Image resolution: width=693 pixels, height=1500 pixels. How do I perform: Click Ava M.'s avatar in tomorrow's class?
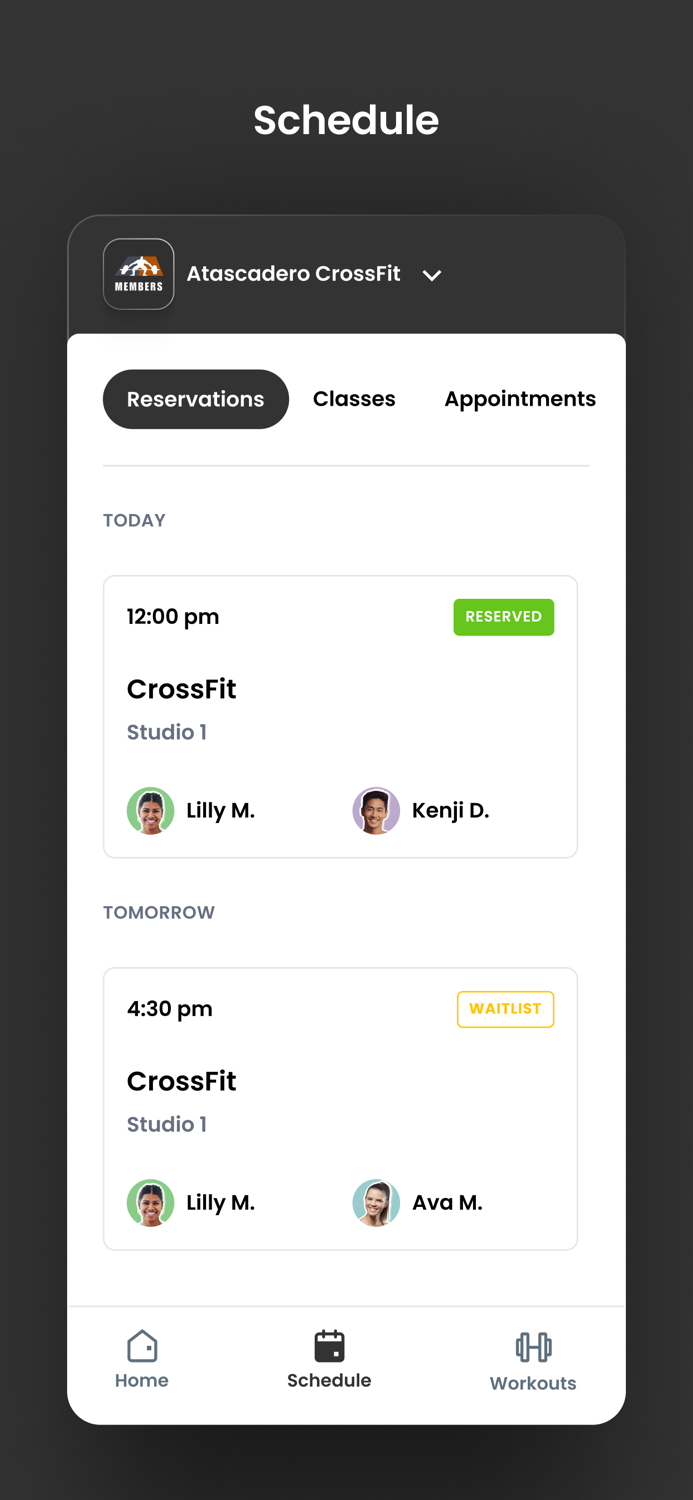pyautogui.click(x=376, y=1202)
